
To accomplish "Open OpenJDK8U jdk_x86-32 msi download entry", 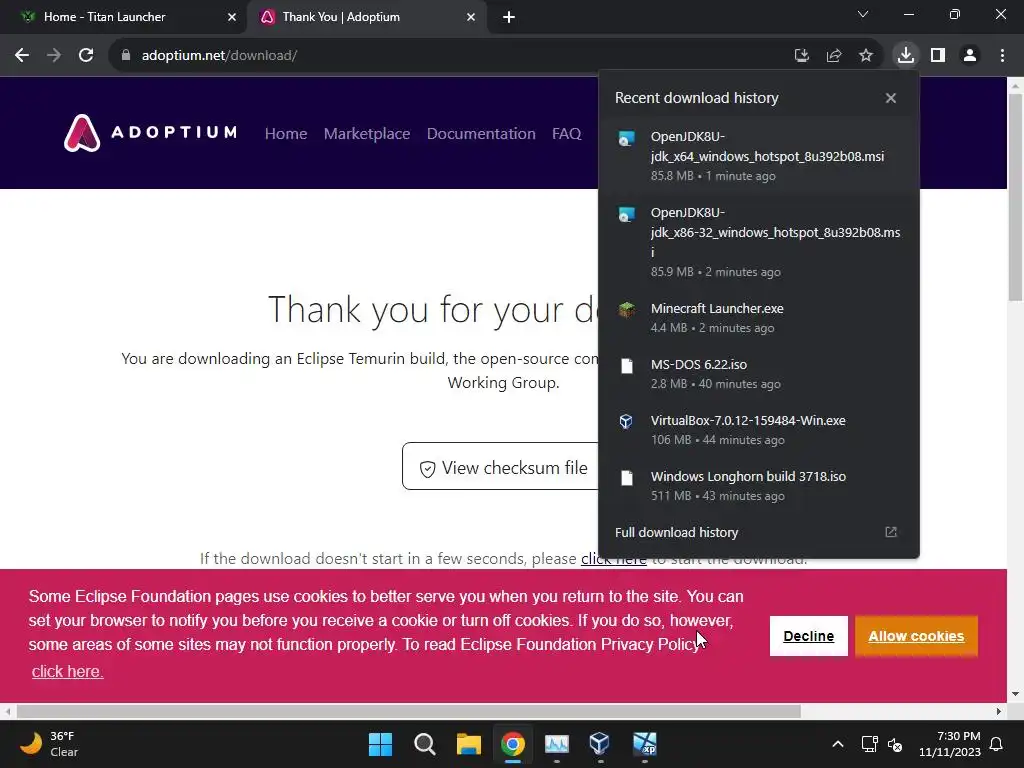I will (759, 242).
